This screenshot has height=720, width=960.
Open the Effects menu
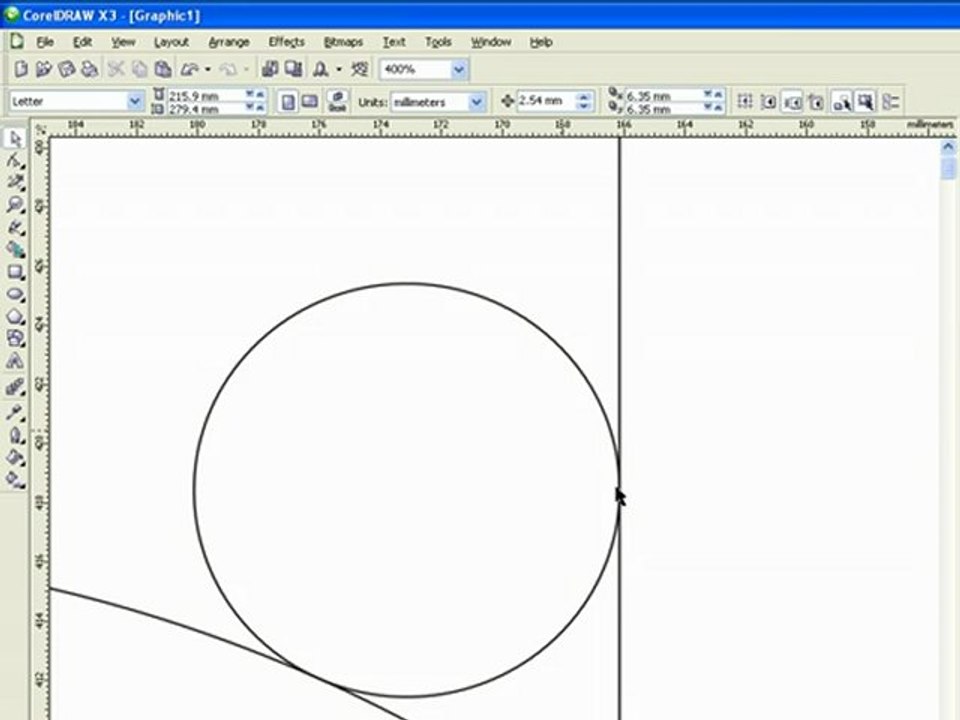[x=287, y=42]
